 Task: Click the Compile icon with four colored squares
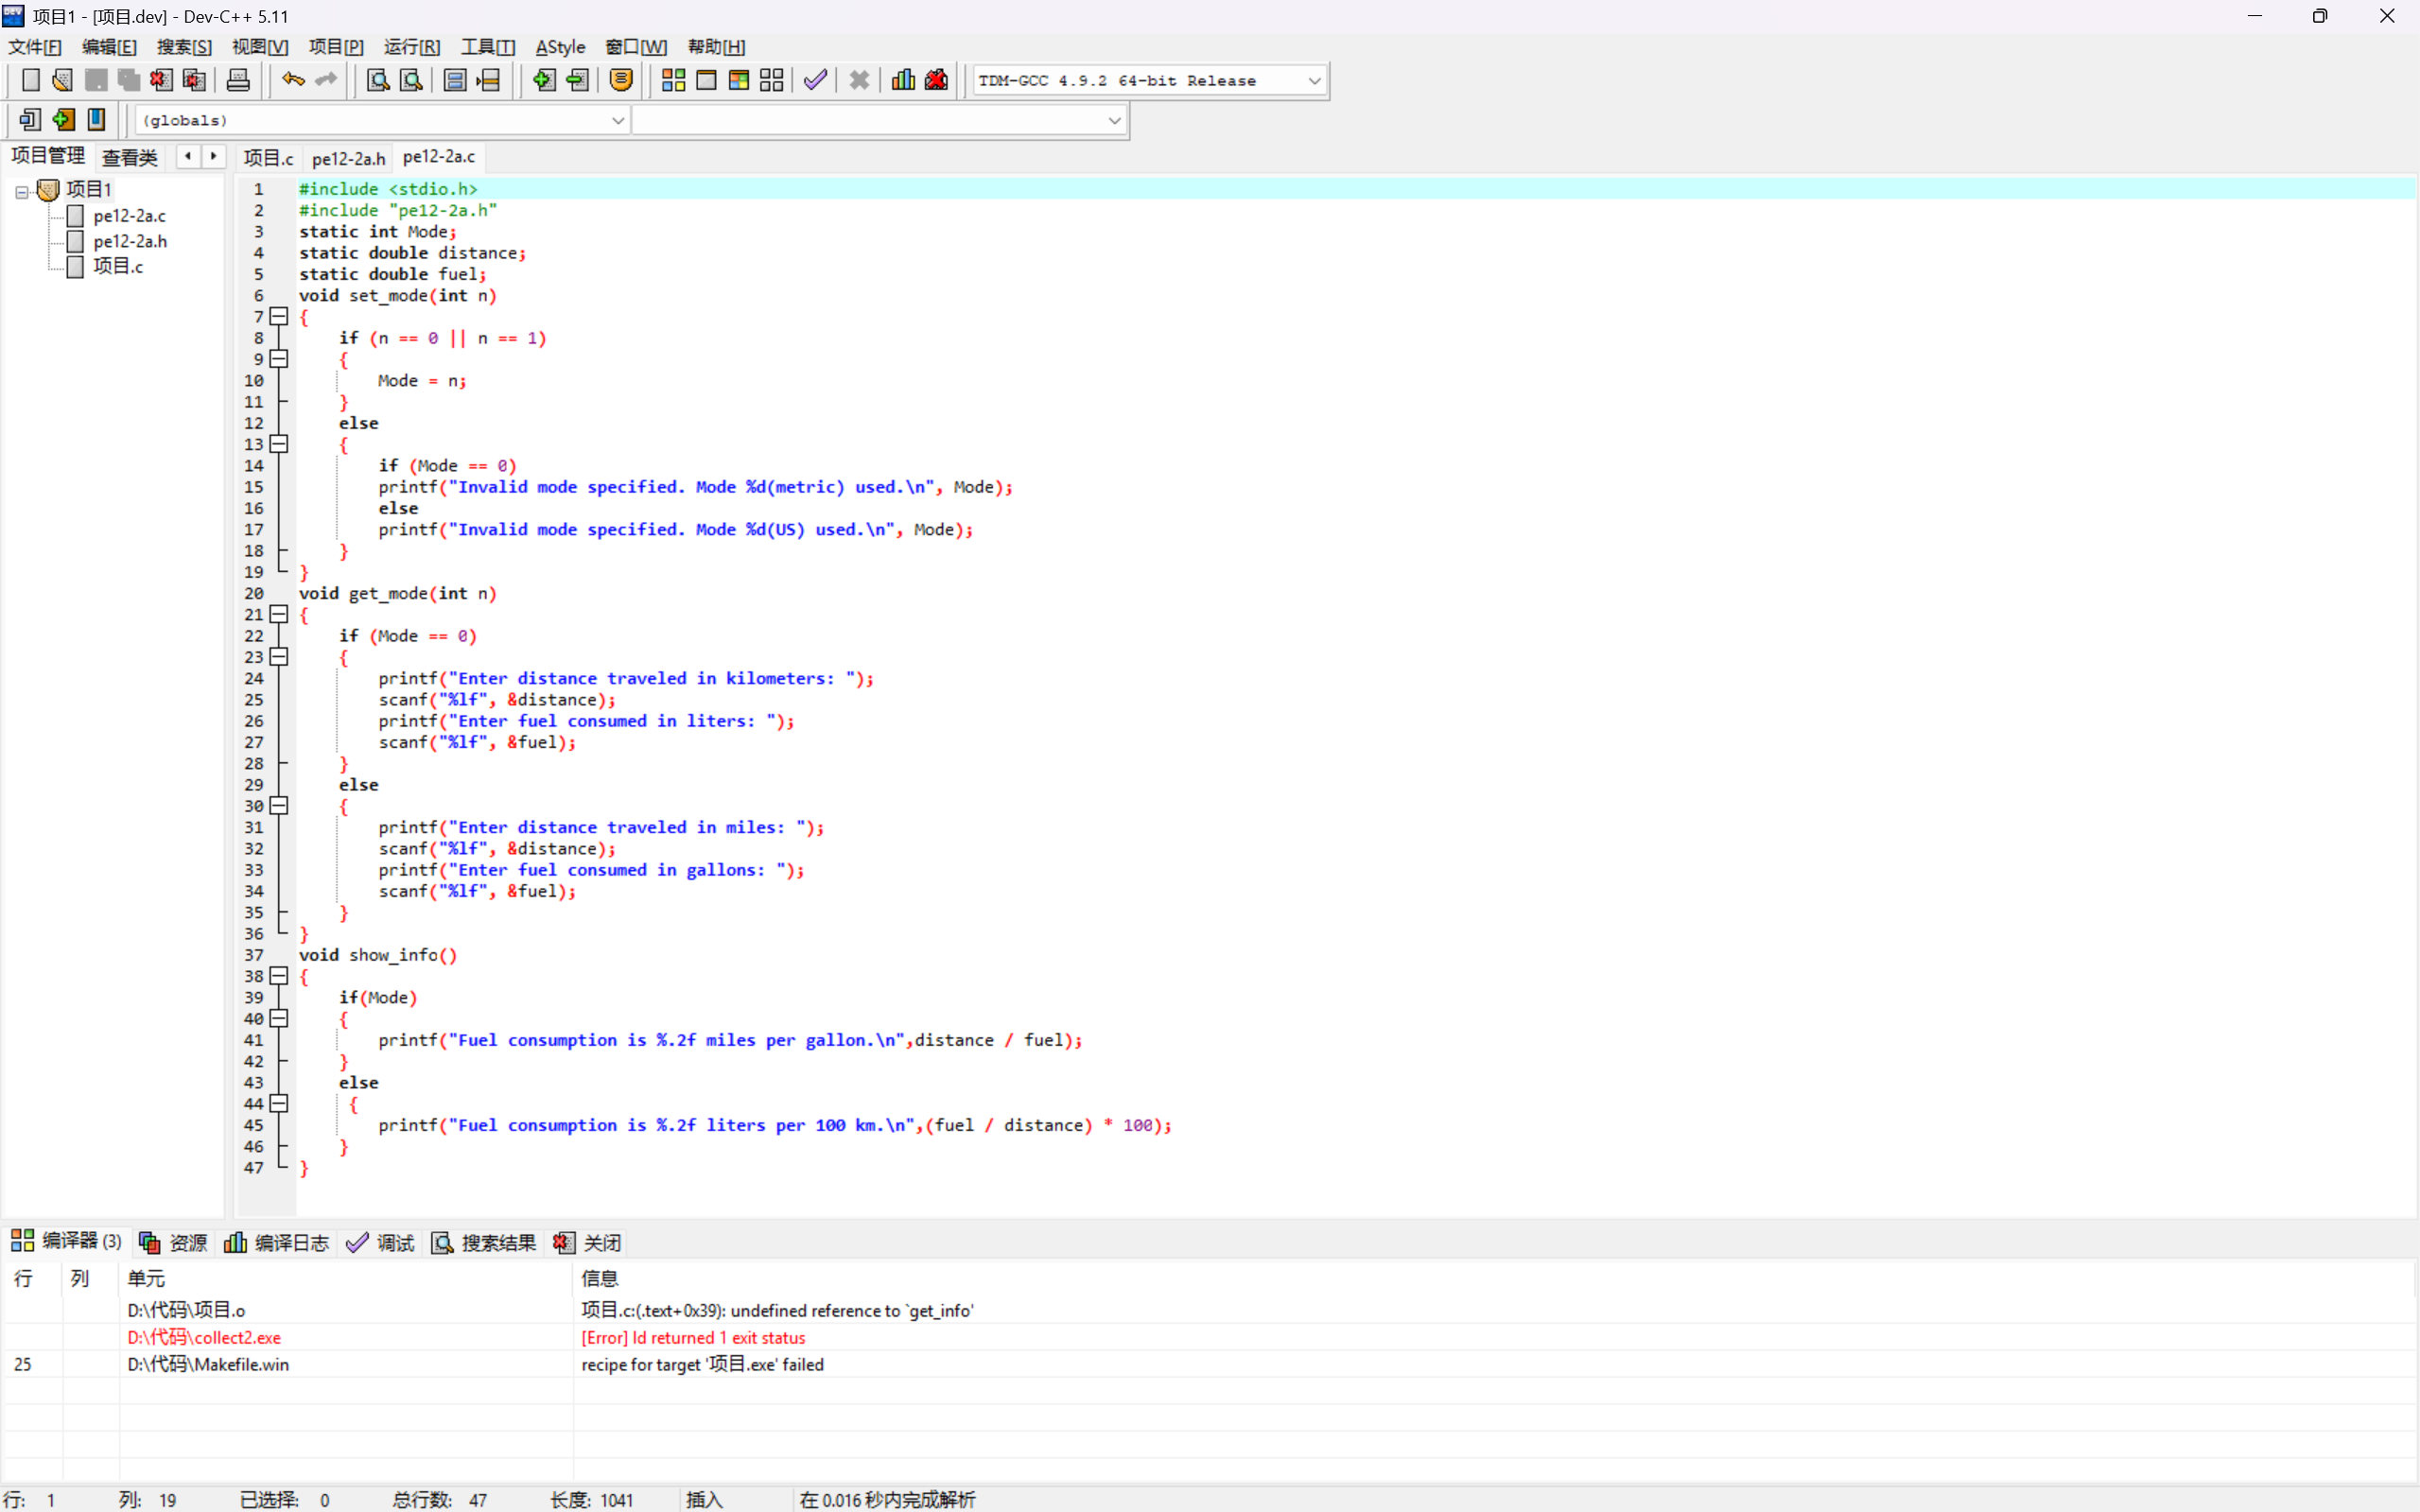pos(673,80)
